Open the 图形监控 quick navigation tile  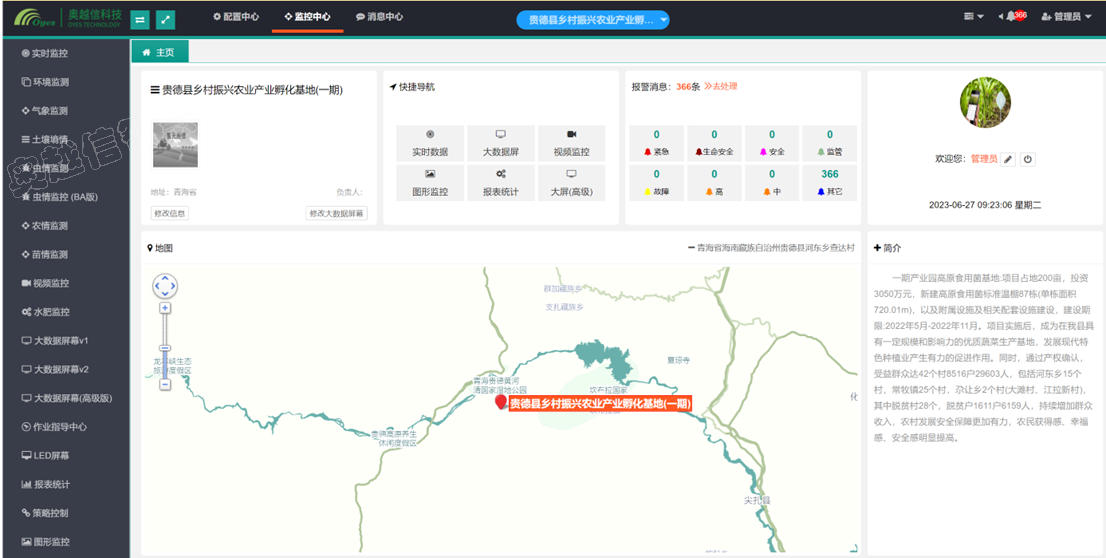(430, 183)
